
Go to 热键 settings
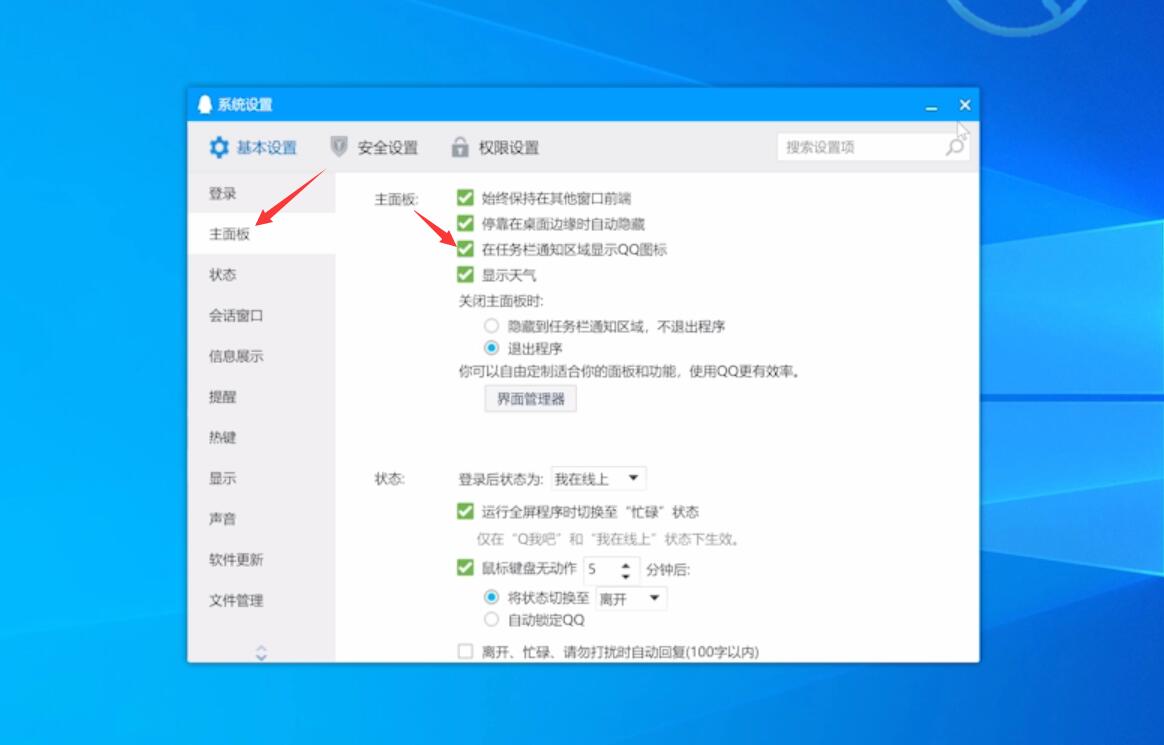pos(261,437)
